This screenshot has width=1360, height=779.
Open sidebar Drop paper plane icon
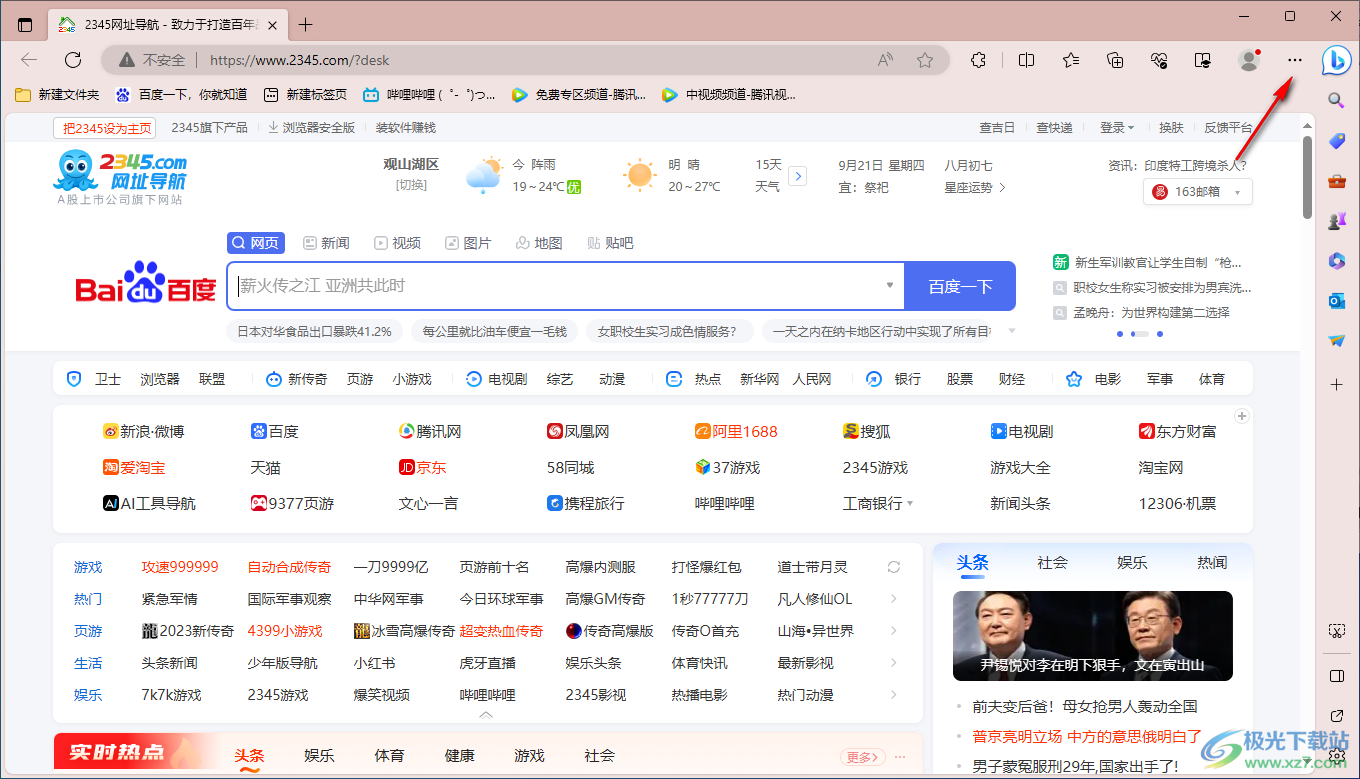tap(1336, 341)
